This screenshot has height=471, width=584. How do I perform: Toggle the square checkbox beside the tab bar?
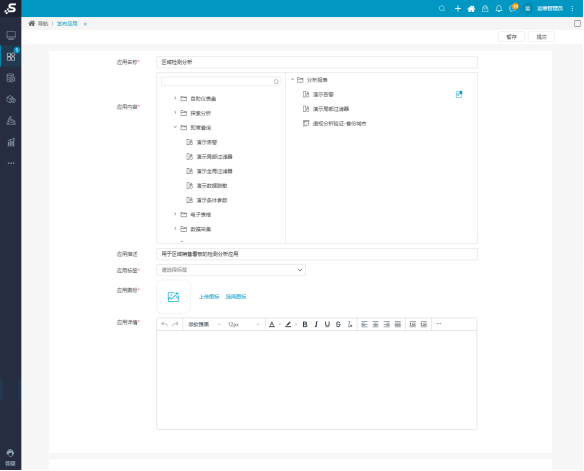coord(577,24)
